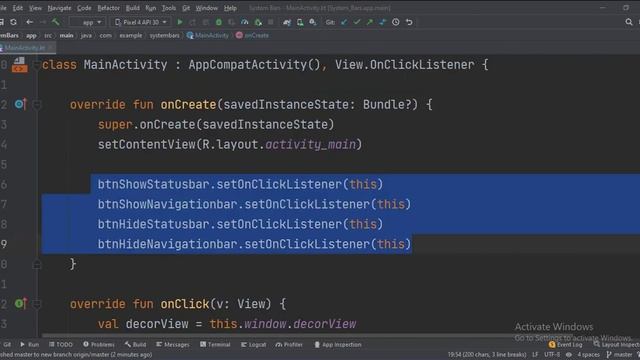
Task: Open the Run tool window
Action: (29, 344)
